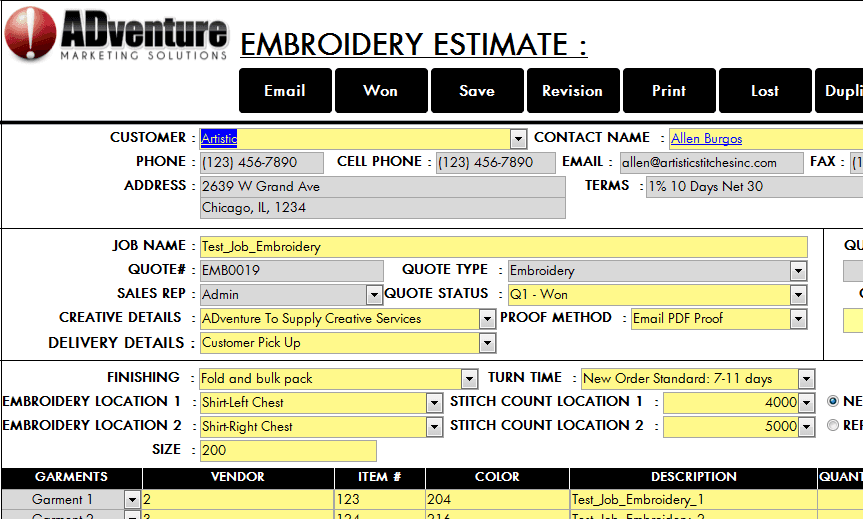The width and height of the screenshot is (863, 519).
Task: Select the first radio button beside stitch count 4000
Action: coord(833,401)
